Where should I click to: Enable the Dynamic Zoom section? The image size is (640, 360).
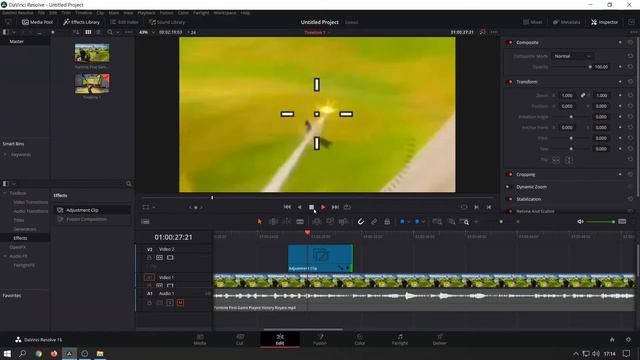508,187
